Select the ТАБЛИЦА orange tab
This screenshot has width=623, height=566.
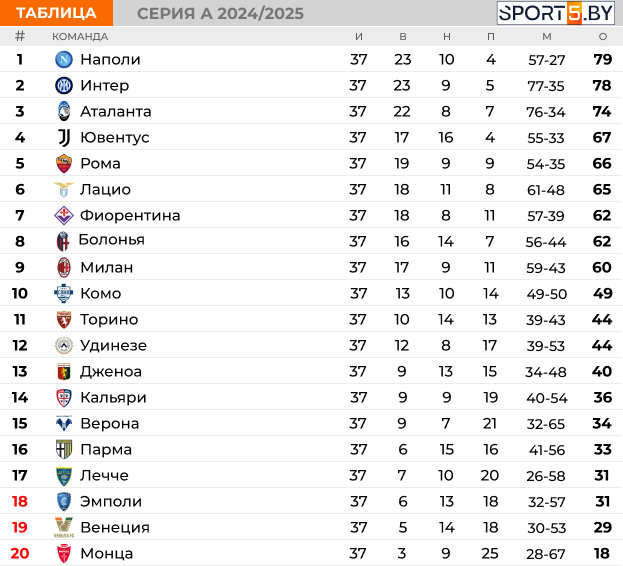point(56,13)
